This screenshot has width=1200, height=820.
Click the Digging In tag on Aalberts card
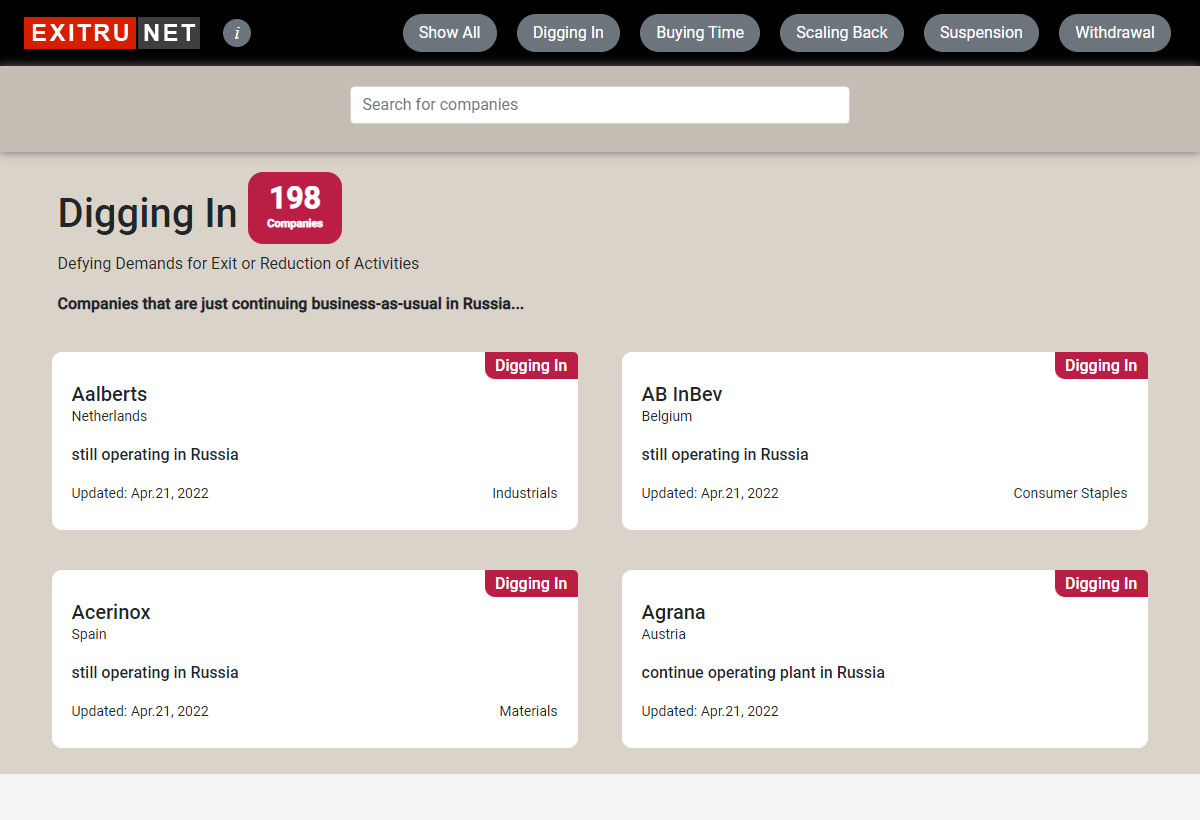tap(531, 366)
